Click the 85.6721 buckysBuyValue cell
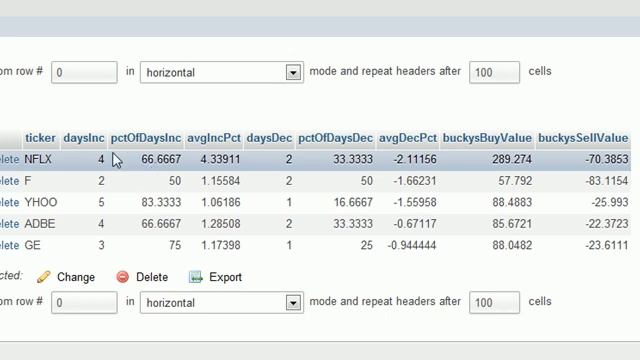Screen dimensions: 640x360 512,224
